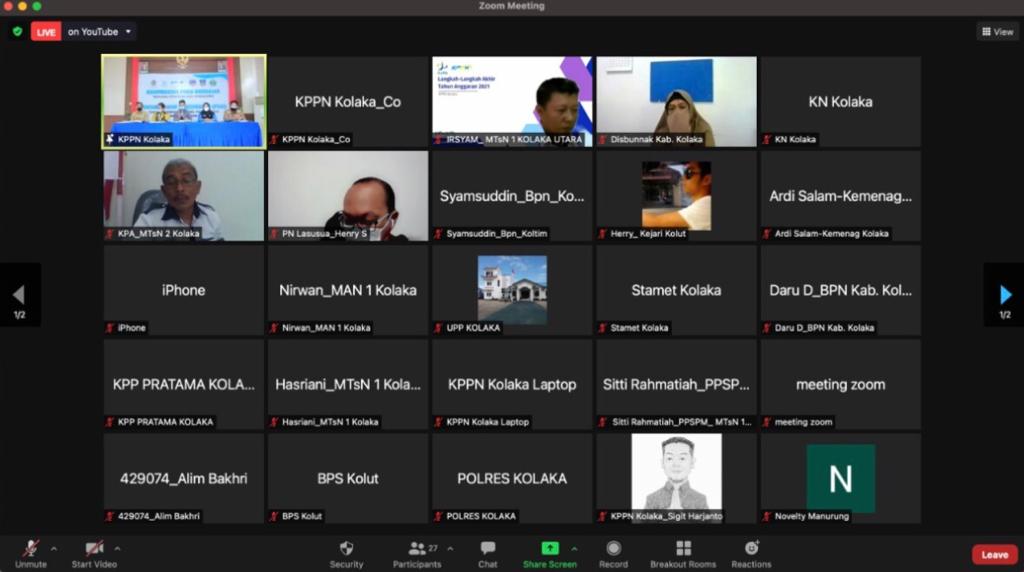Open the Participants panel
This screenshot has width=1024, height=572.
pos(417,549)
